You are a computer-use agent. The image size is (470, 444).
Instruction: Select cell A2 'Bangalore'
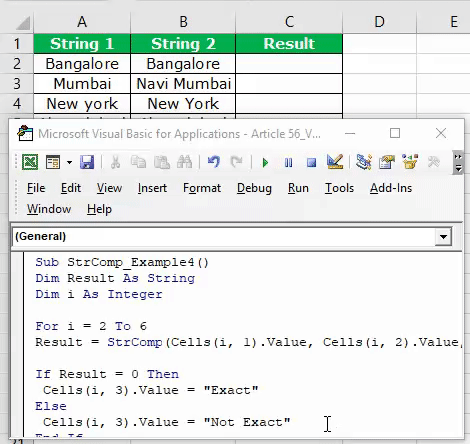click(x=82, y=64)
